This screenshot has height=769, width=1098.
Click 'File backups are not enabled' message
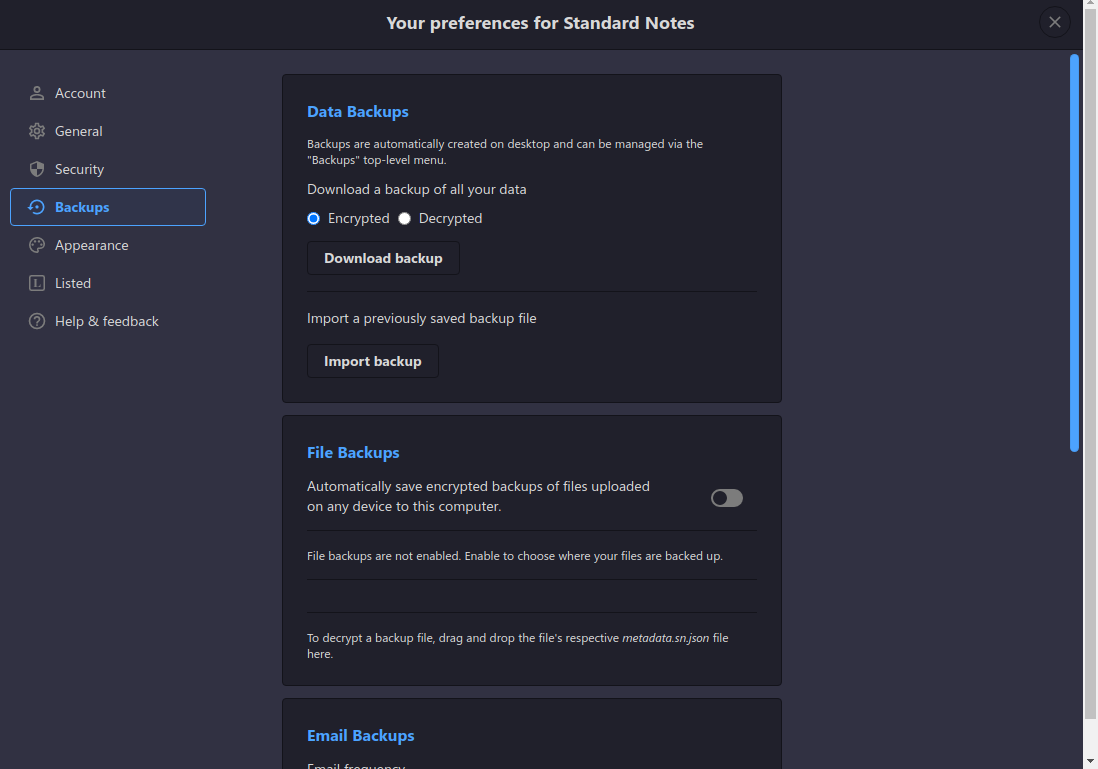[x=515, y=556]
